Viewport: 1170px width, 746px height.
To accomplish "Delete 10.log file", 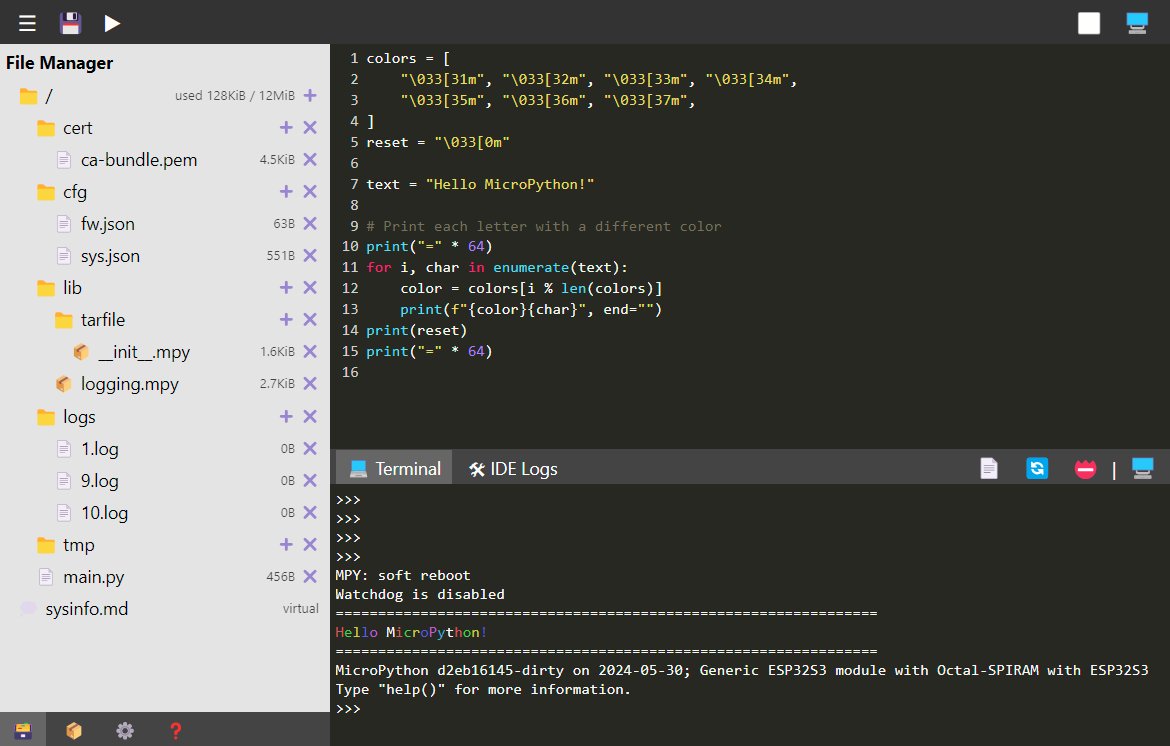I will 310,513.
